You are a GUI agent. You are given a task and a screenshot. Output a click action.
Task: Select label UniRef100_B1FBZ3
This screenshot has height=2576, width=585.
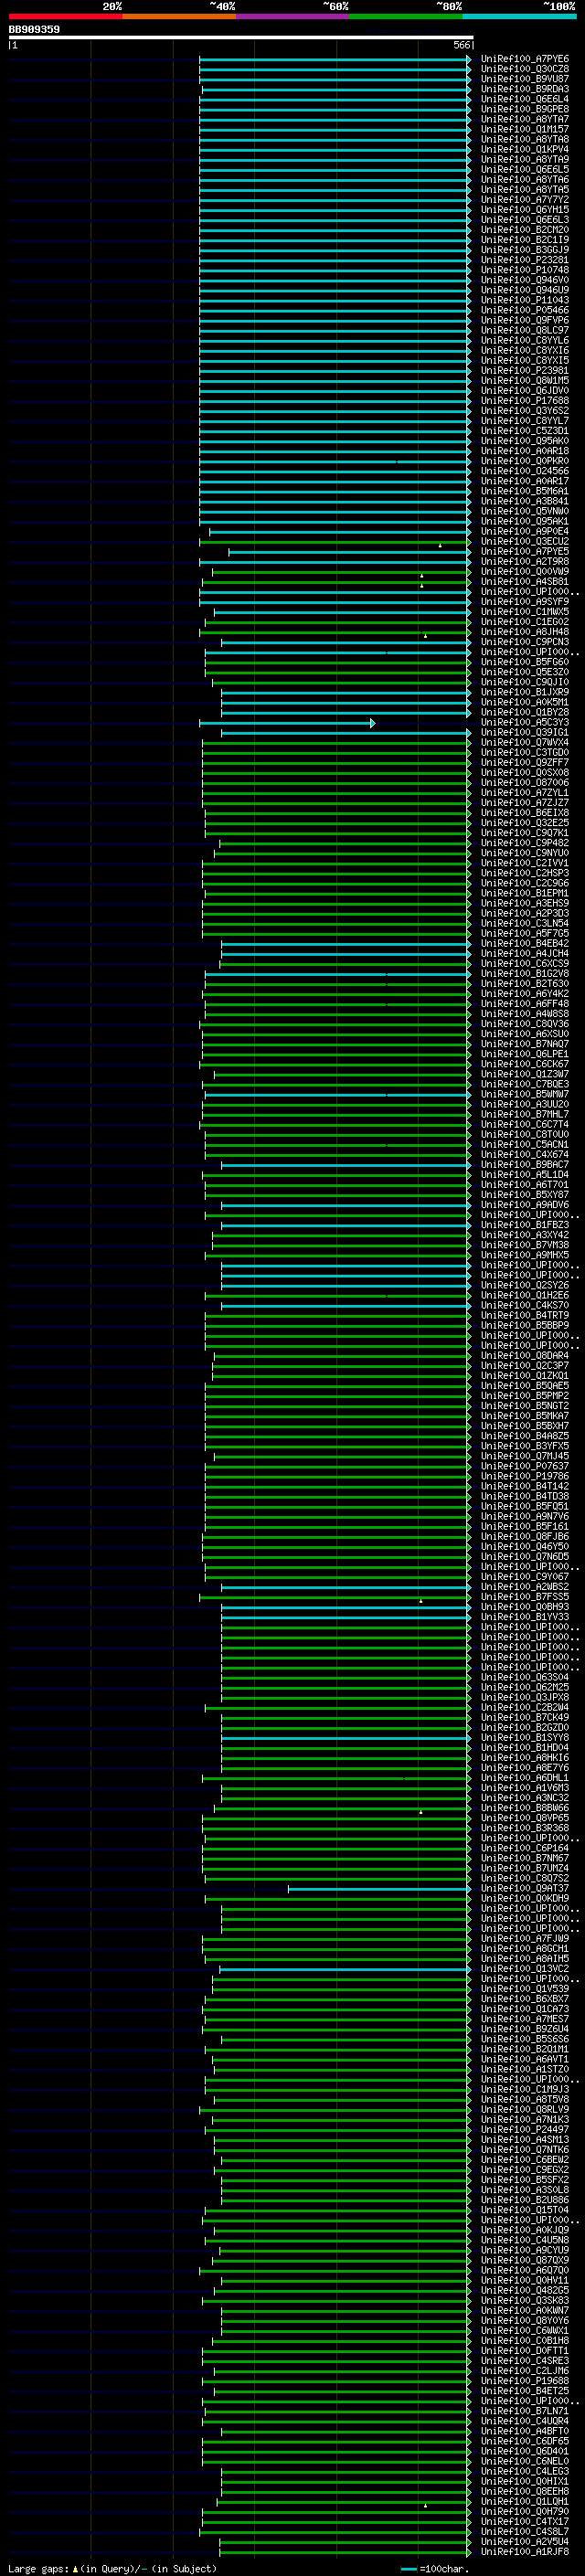tap(525, 1225)
